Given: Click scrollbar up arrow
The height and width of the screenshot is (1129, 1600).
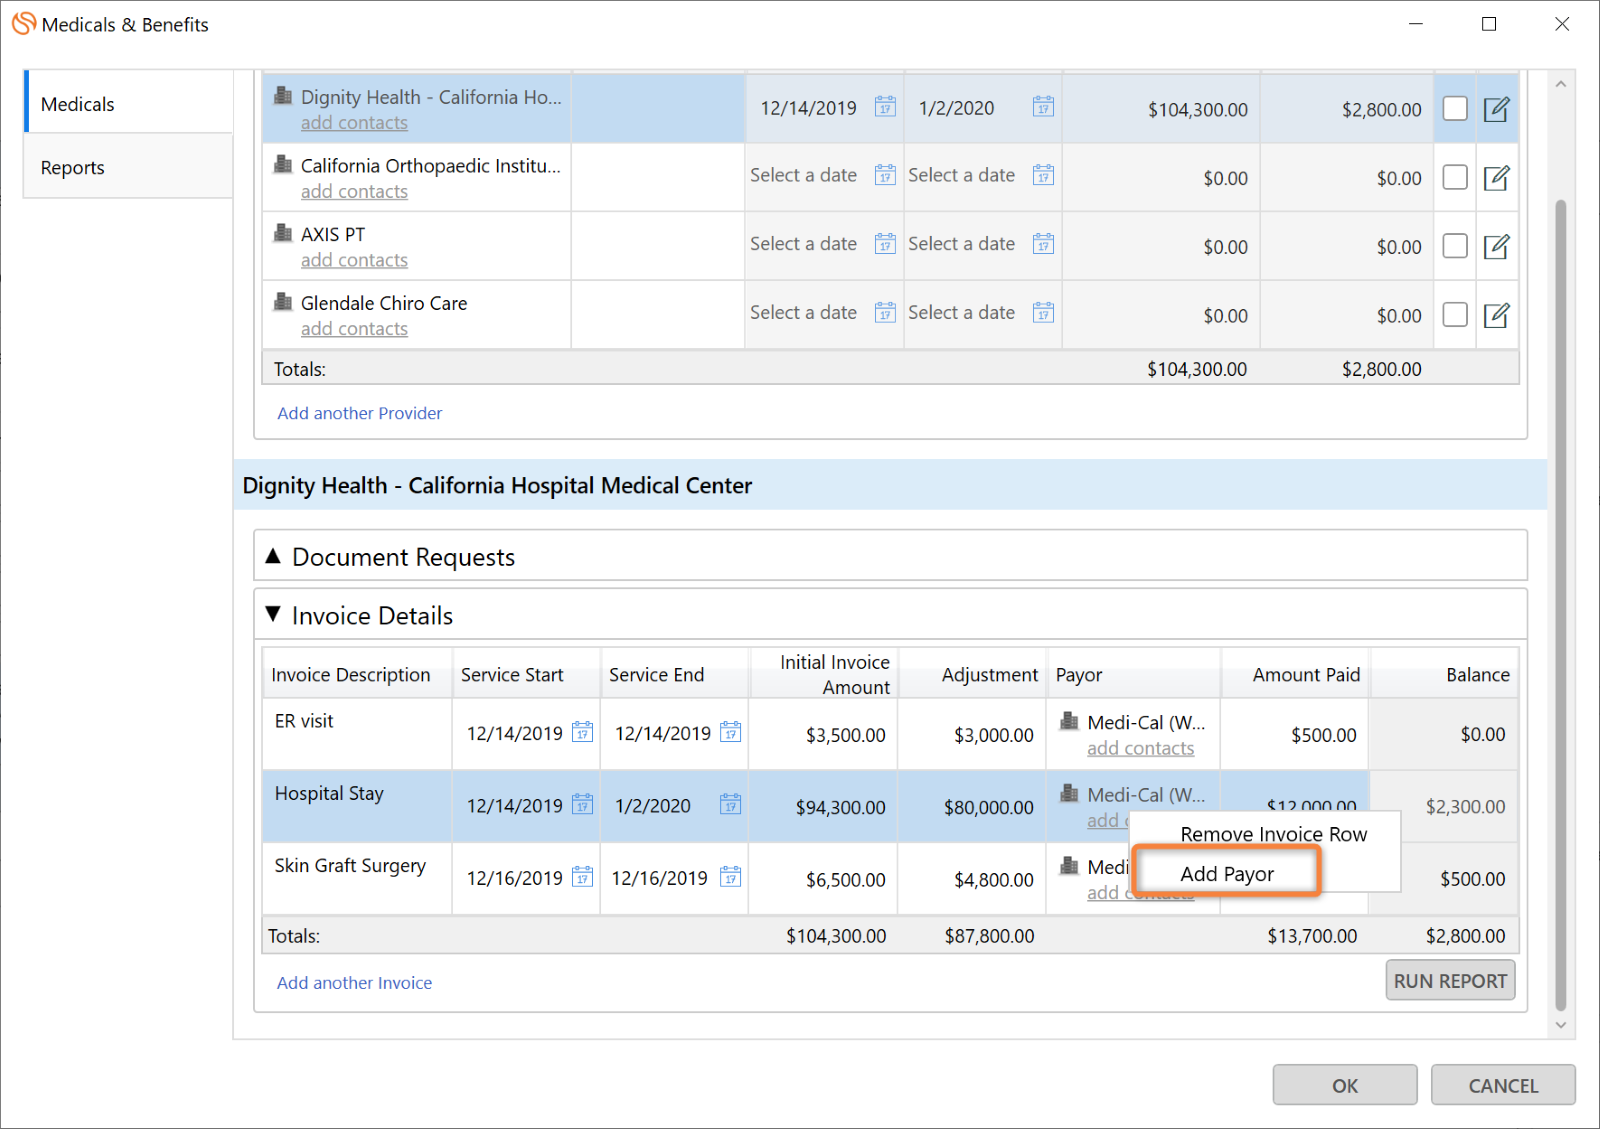Looking at the screenshot, I should pyautogui.click(x=1561, y=84).
